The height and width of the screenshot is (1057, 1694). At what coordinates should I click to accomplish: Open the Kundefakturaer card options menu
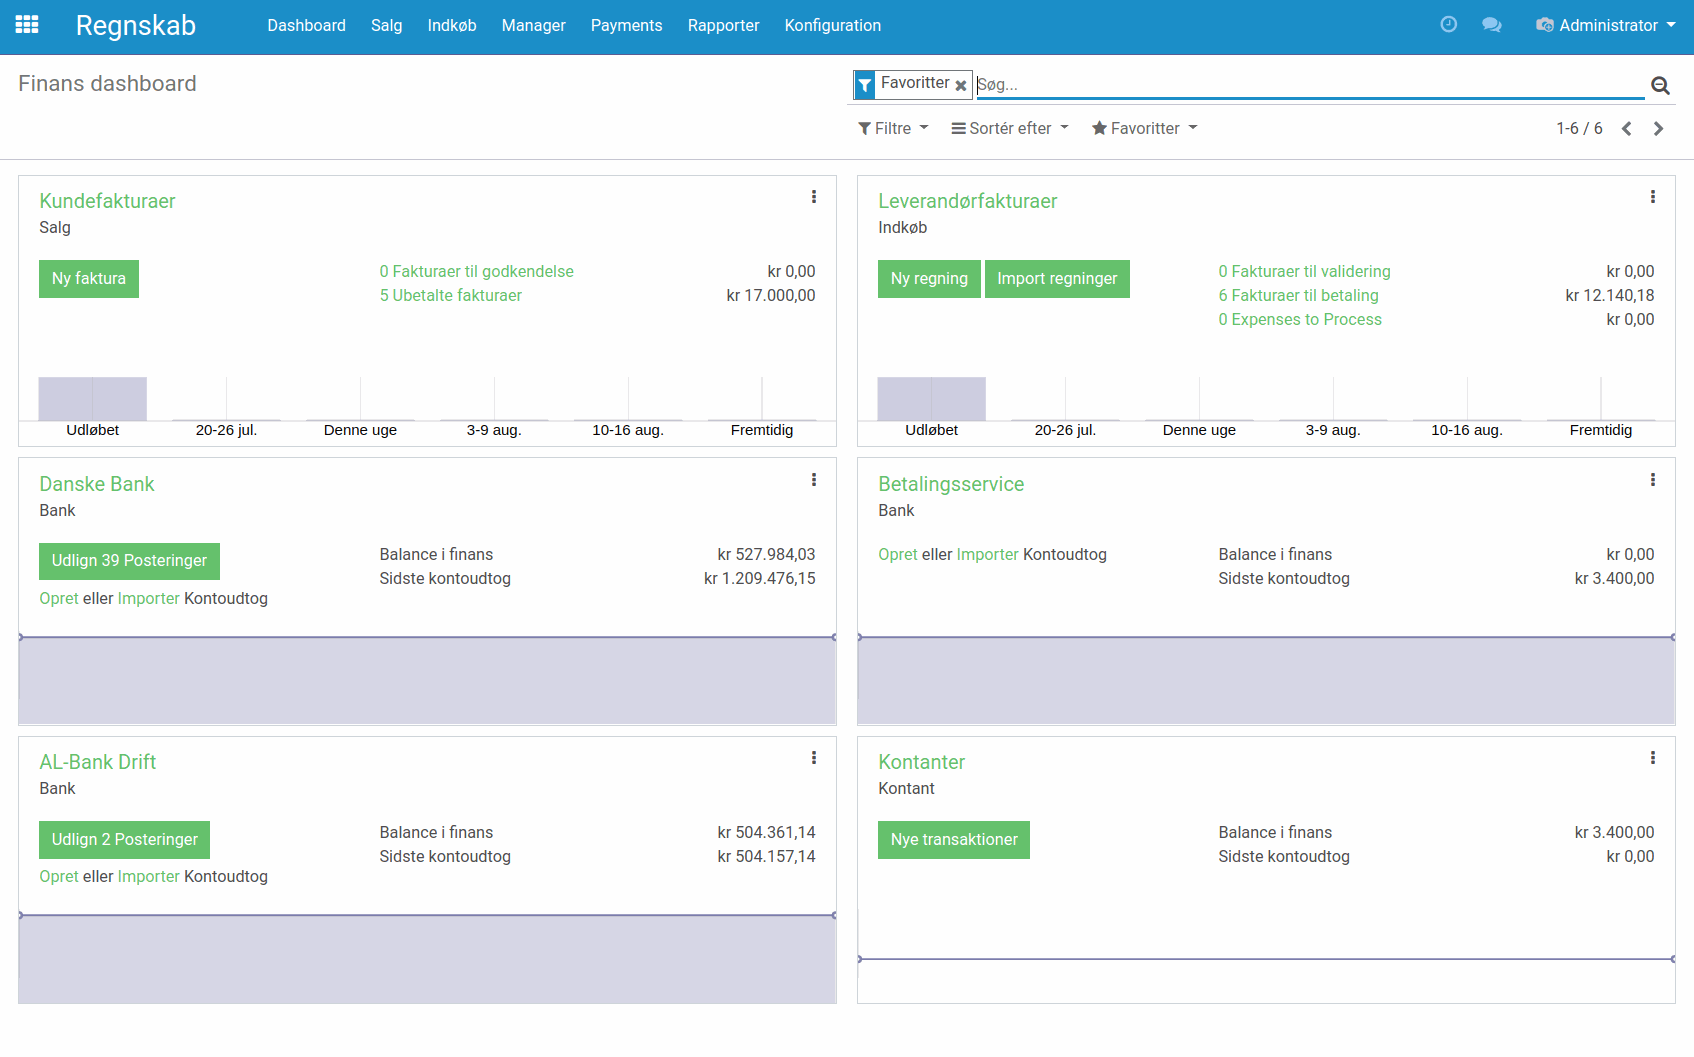(x=813, y=197)
